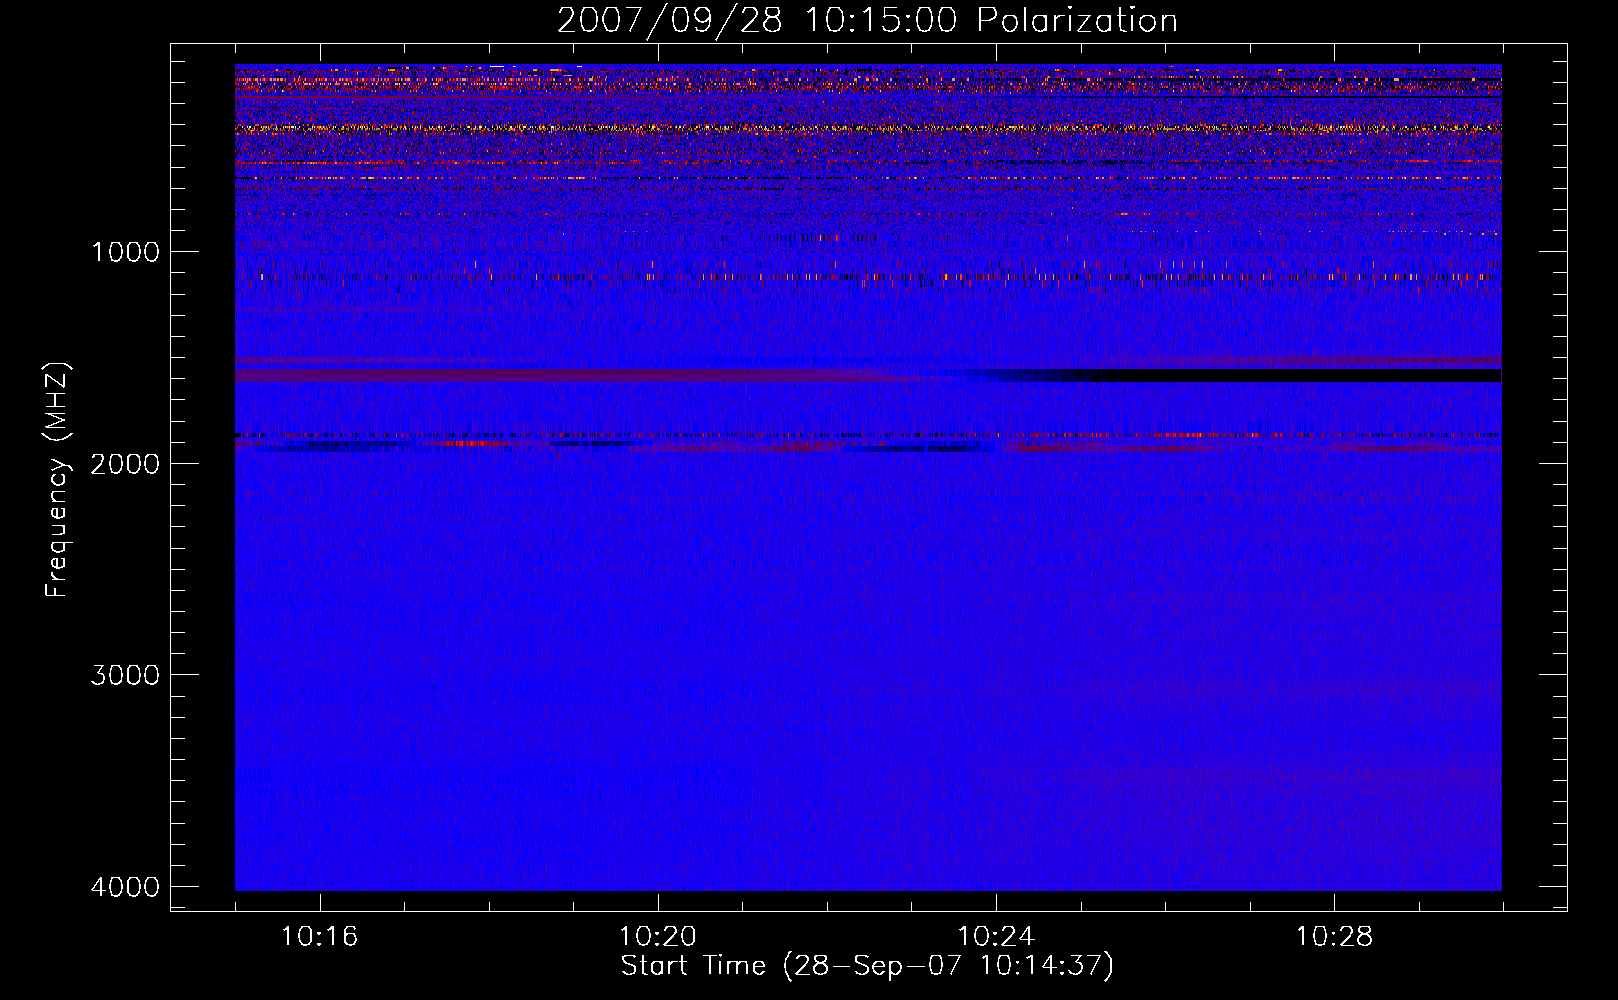
Task: Click the 'Frequency (MHZ)' axis title
Action: [x=58, y=480]
